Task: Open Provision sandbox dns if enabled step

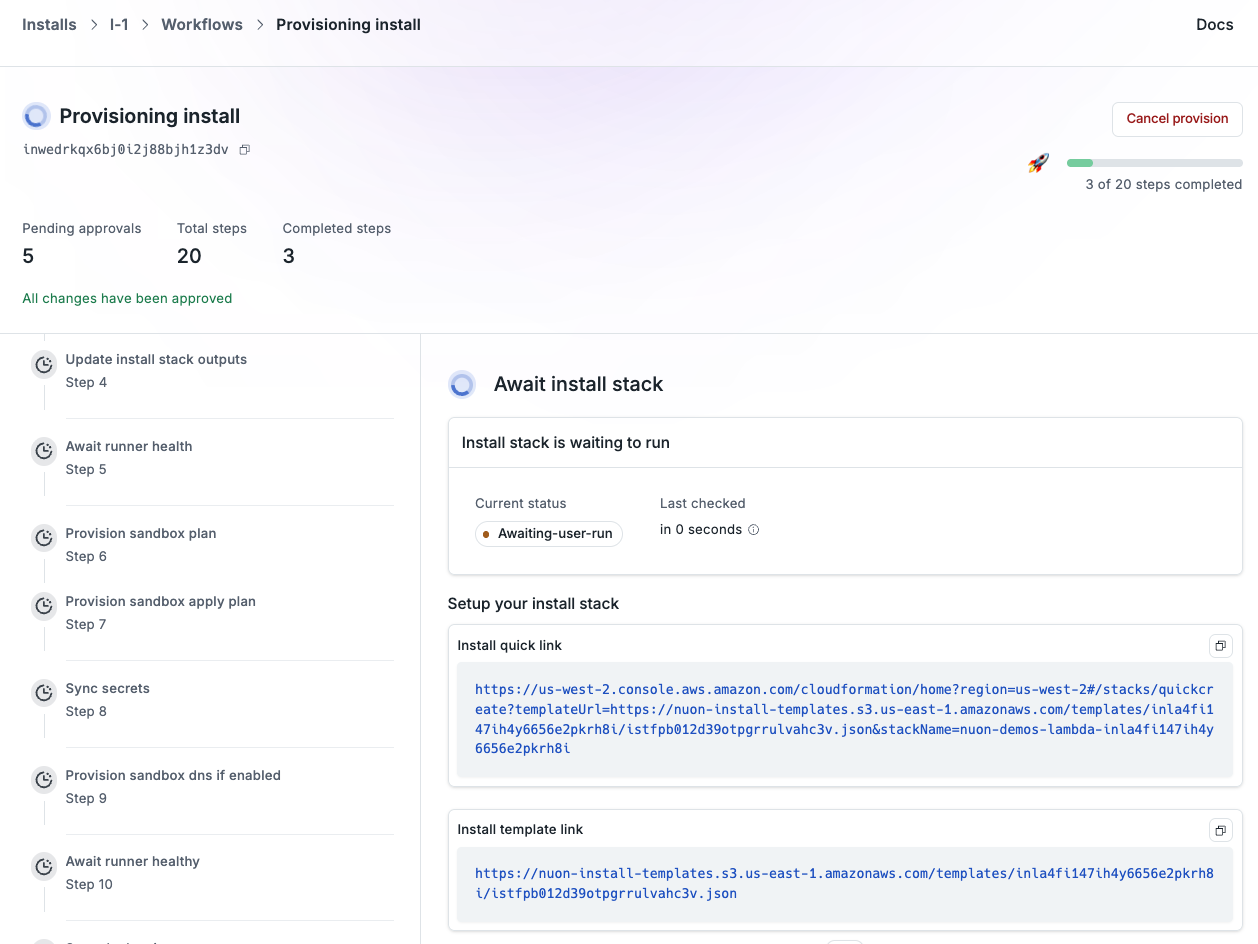Action: [x=173, y=787]
